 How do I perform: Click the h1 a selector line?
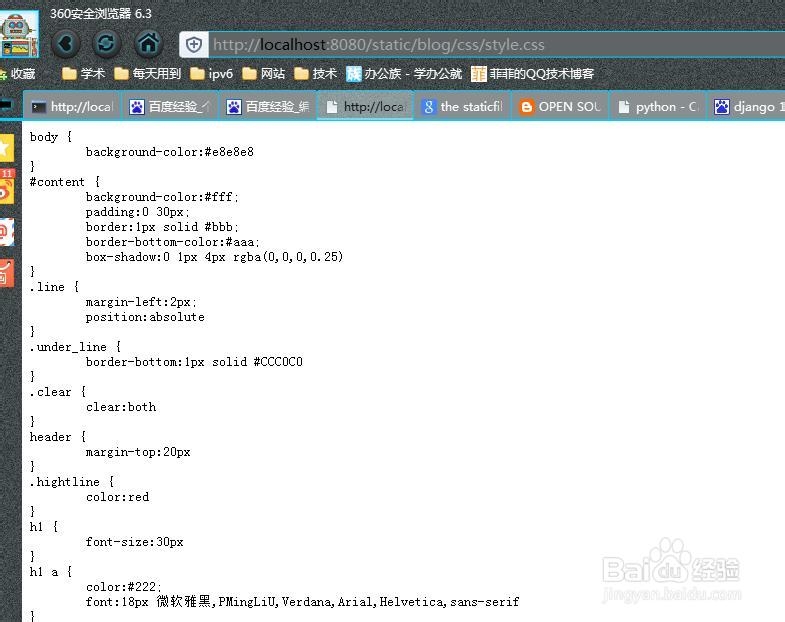51,572
